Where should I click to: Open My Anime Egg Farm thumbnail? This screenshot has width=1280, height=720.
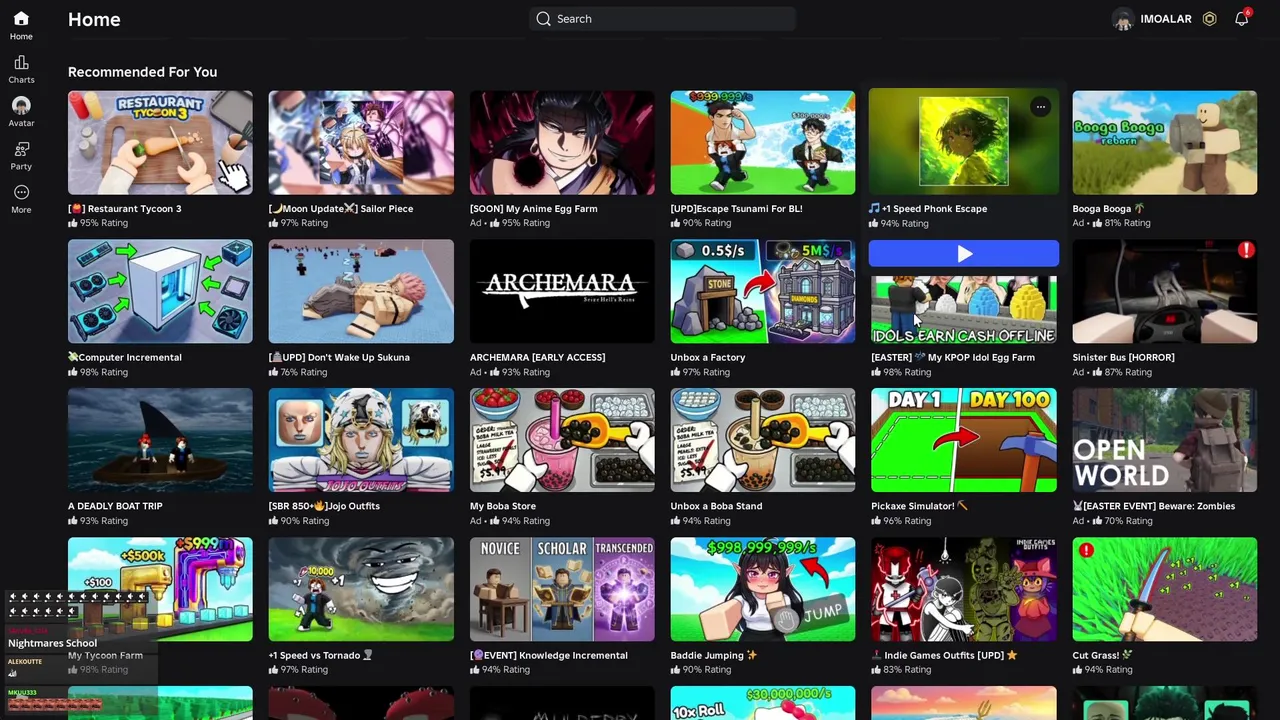click(x=562, y=143)
